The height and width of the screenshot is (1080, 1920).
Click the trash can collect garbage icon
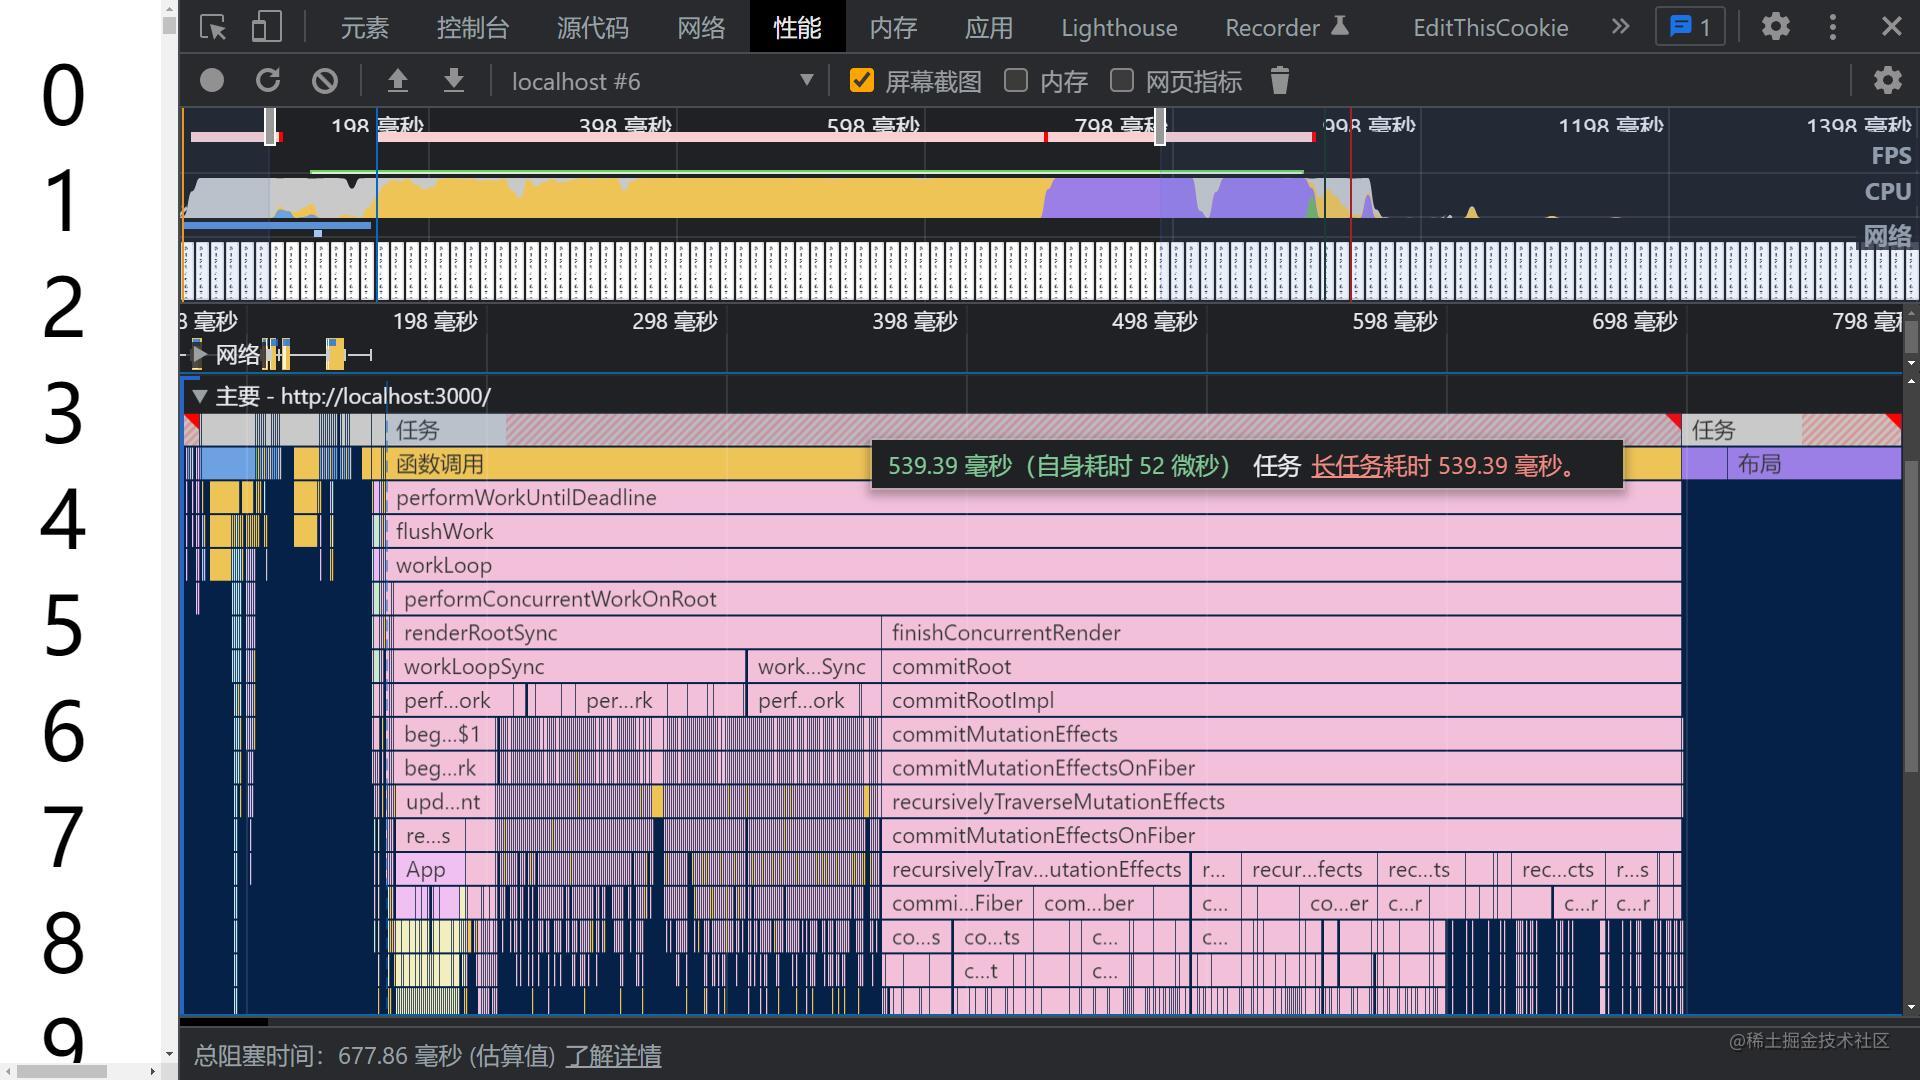point(1279,81)
